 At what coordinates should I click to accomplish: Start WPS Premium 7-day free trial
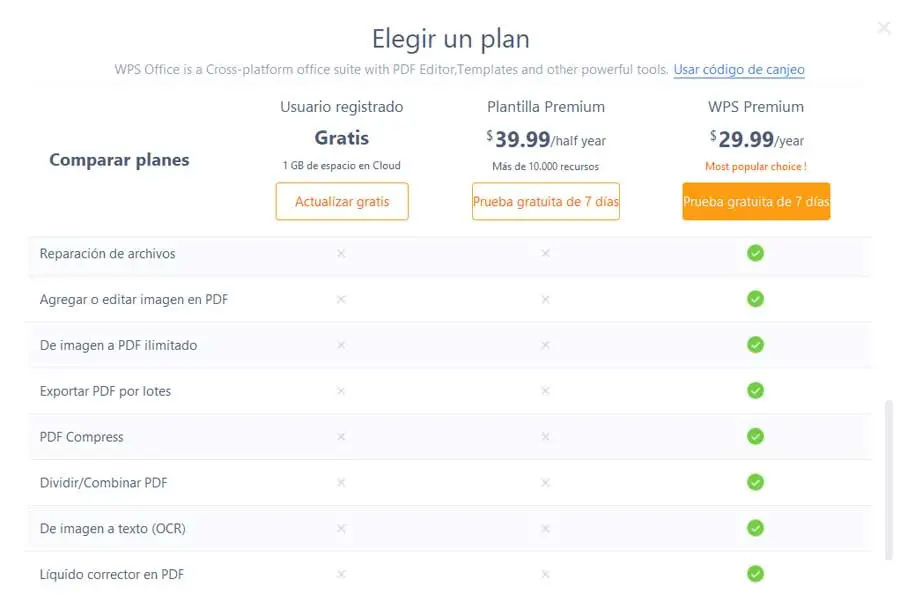pyautogui.click(x=756, y=201)
